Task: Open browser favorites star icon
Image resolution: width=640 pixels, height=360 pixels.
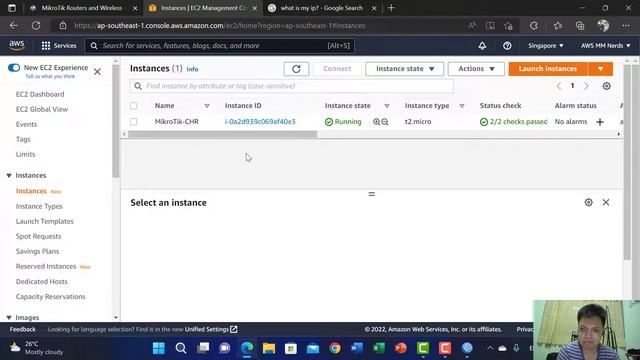Action: point(558,26)
